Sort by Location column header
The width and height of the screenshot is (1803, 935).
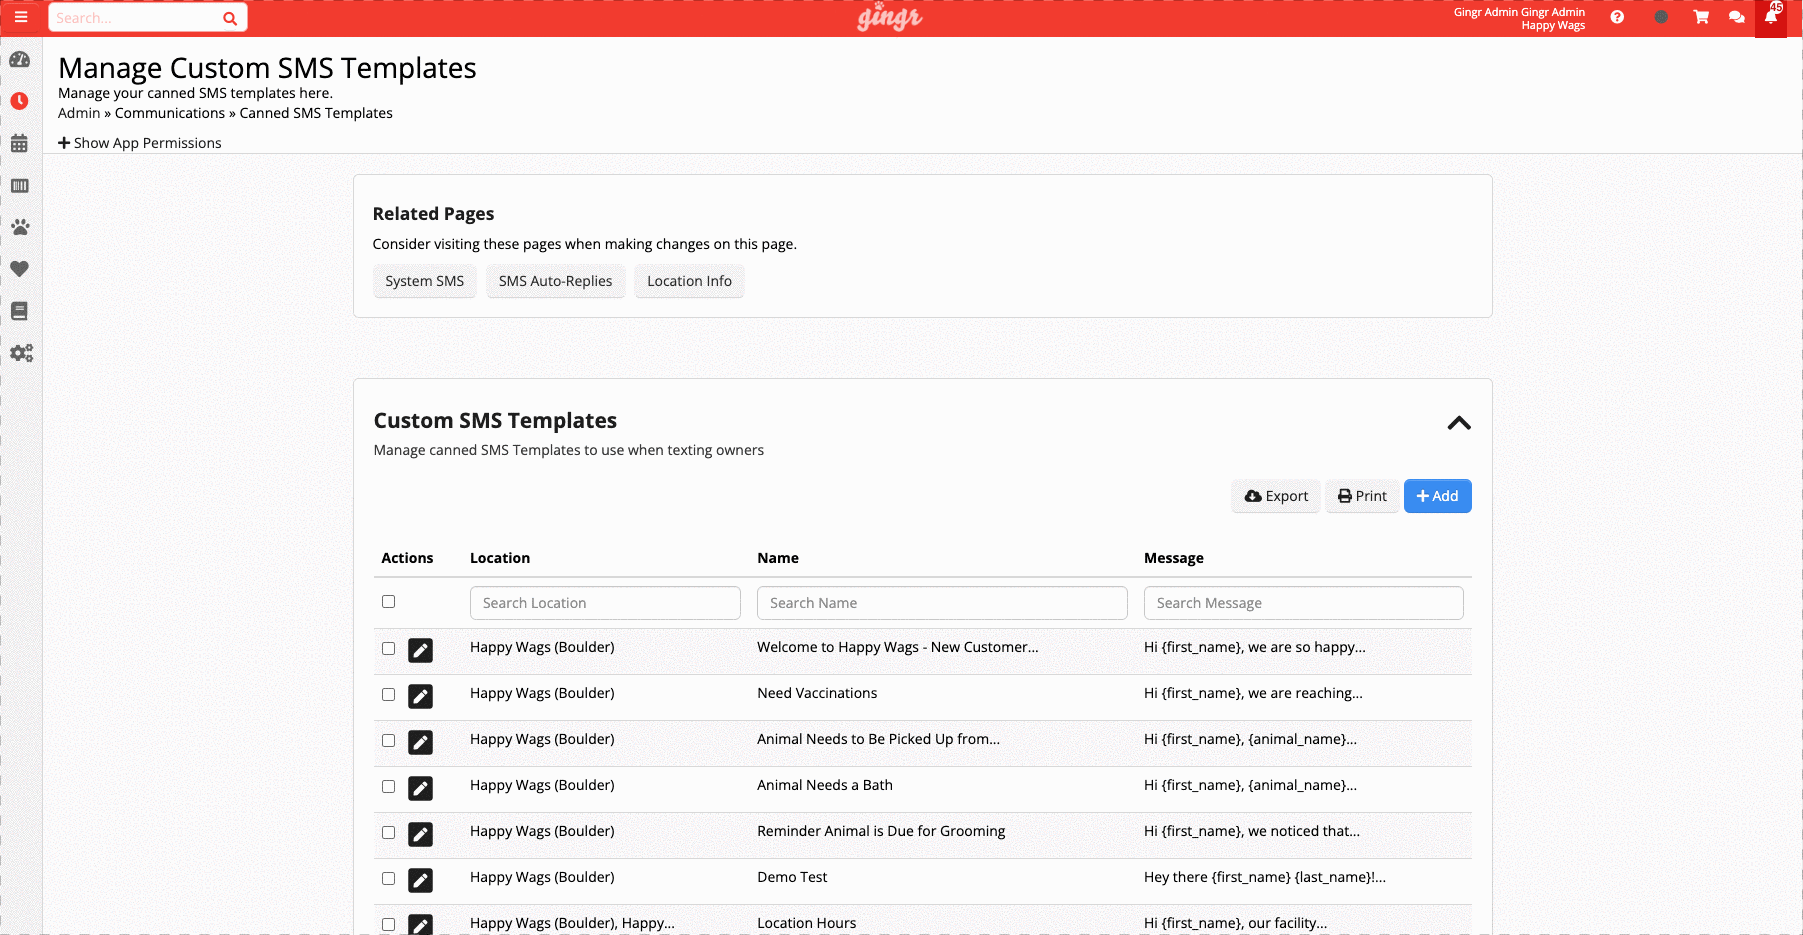(500, 558)
